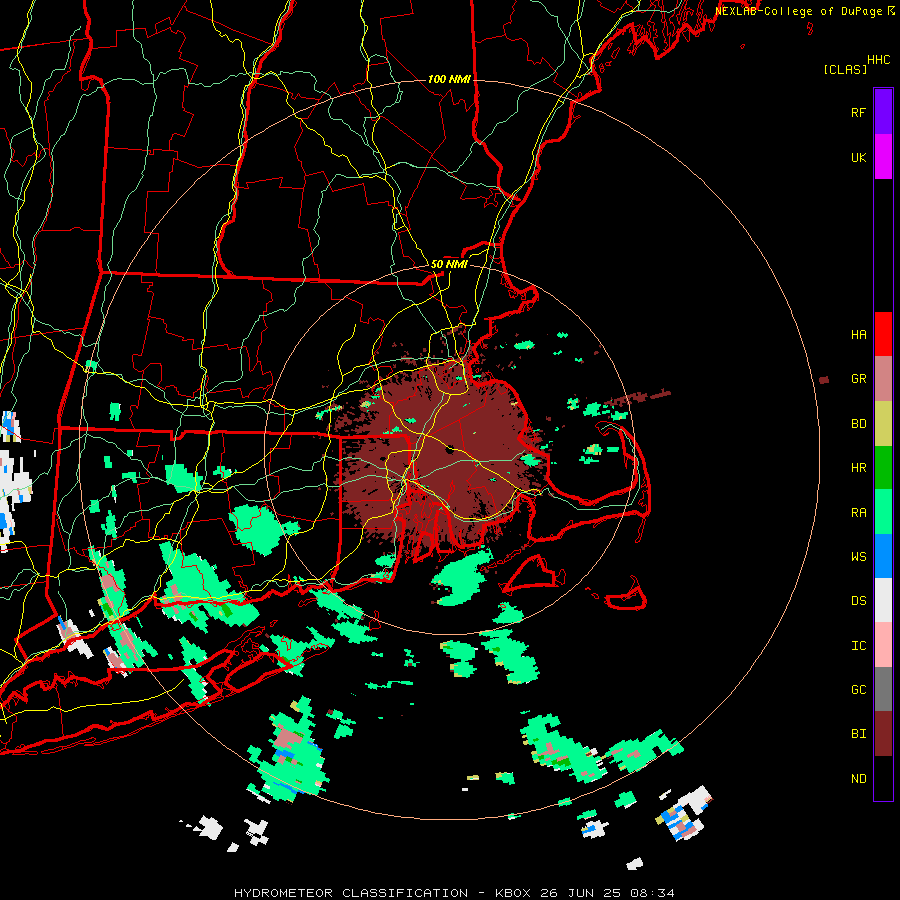This screenshot has height=900, width=900.
Task: Click the IC legend label
Action: pyautogui.click(x=858, y=646)
